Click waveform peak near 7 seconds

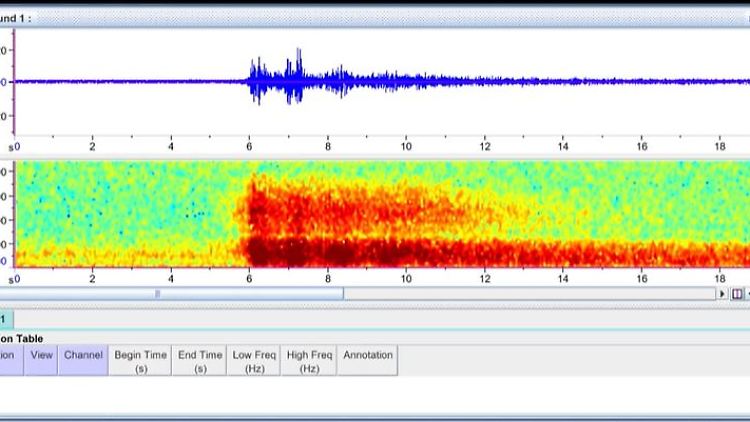(298, 62)
